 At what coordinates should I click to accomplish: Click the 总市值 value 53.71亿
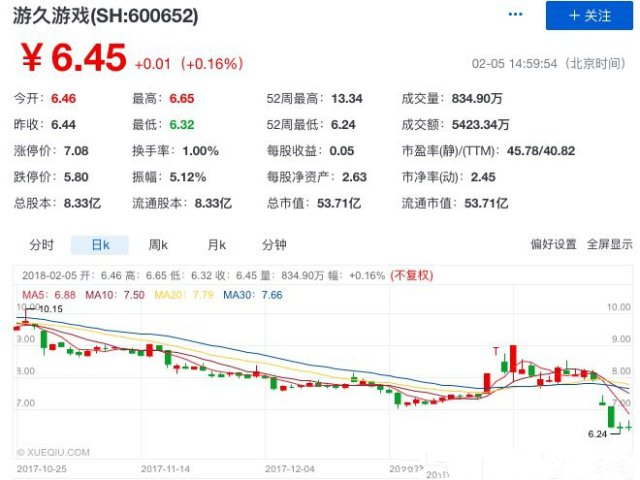(339, 203)
